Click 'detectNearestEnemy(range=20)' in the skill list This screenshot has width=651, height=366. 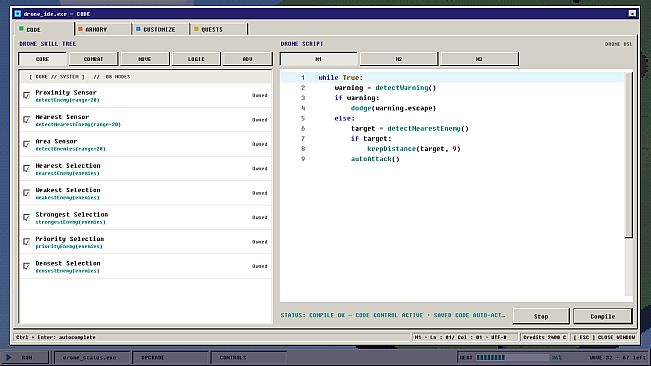pos(78,124)
